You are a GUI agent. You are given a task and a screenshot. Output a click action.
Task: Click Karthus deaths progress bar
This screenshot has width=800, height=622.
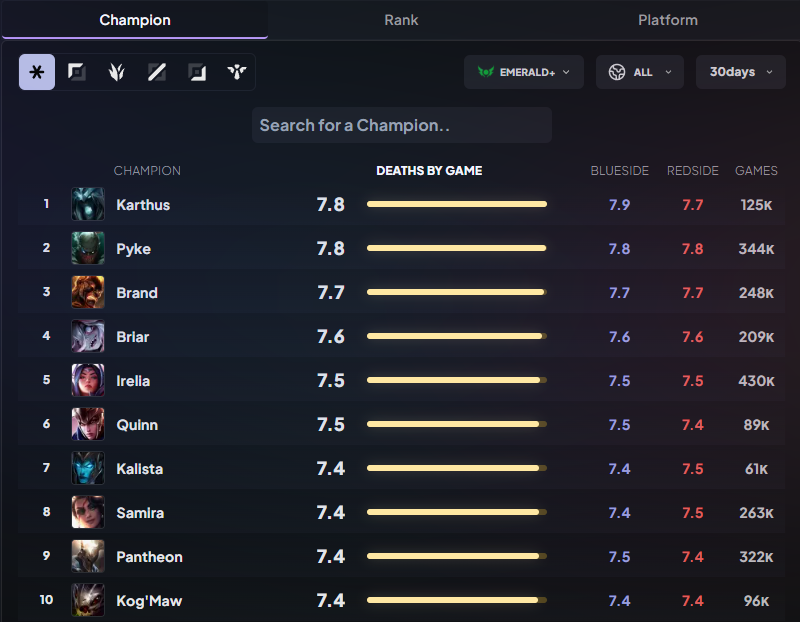(x=457, y=204)
